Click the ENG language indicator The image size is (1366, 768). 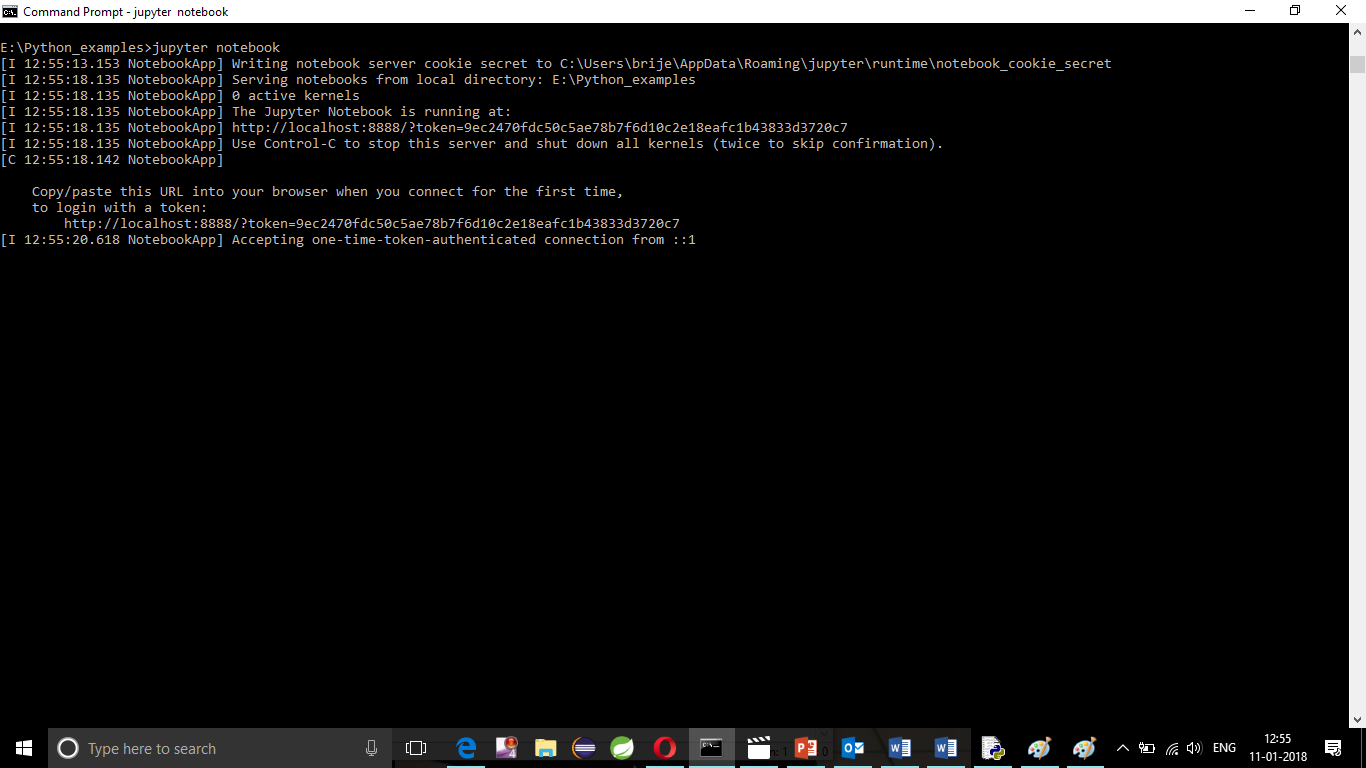click(1224, 748)
